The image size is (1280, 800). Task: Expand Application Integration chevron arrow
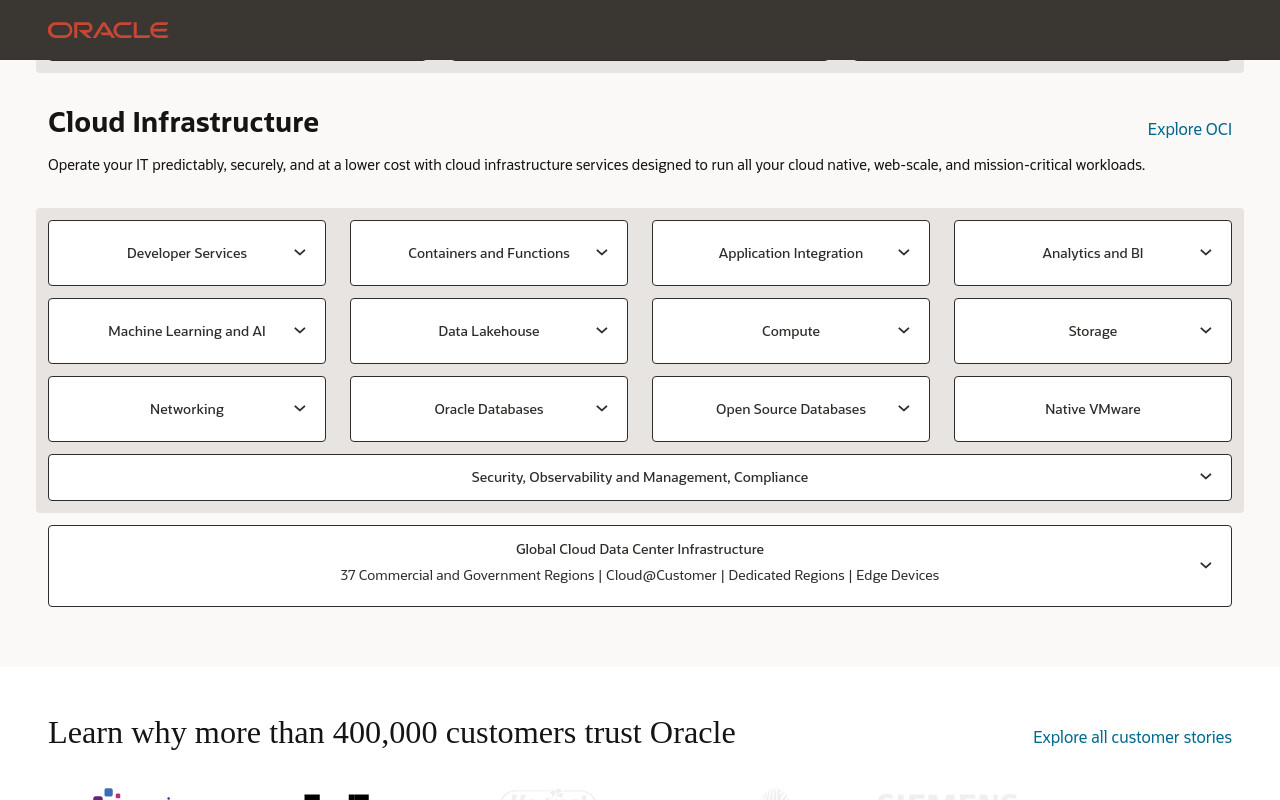pos(904,252)
